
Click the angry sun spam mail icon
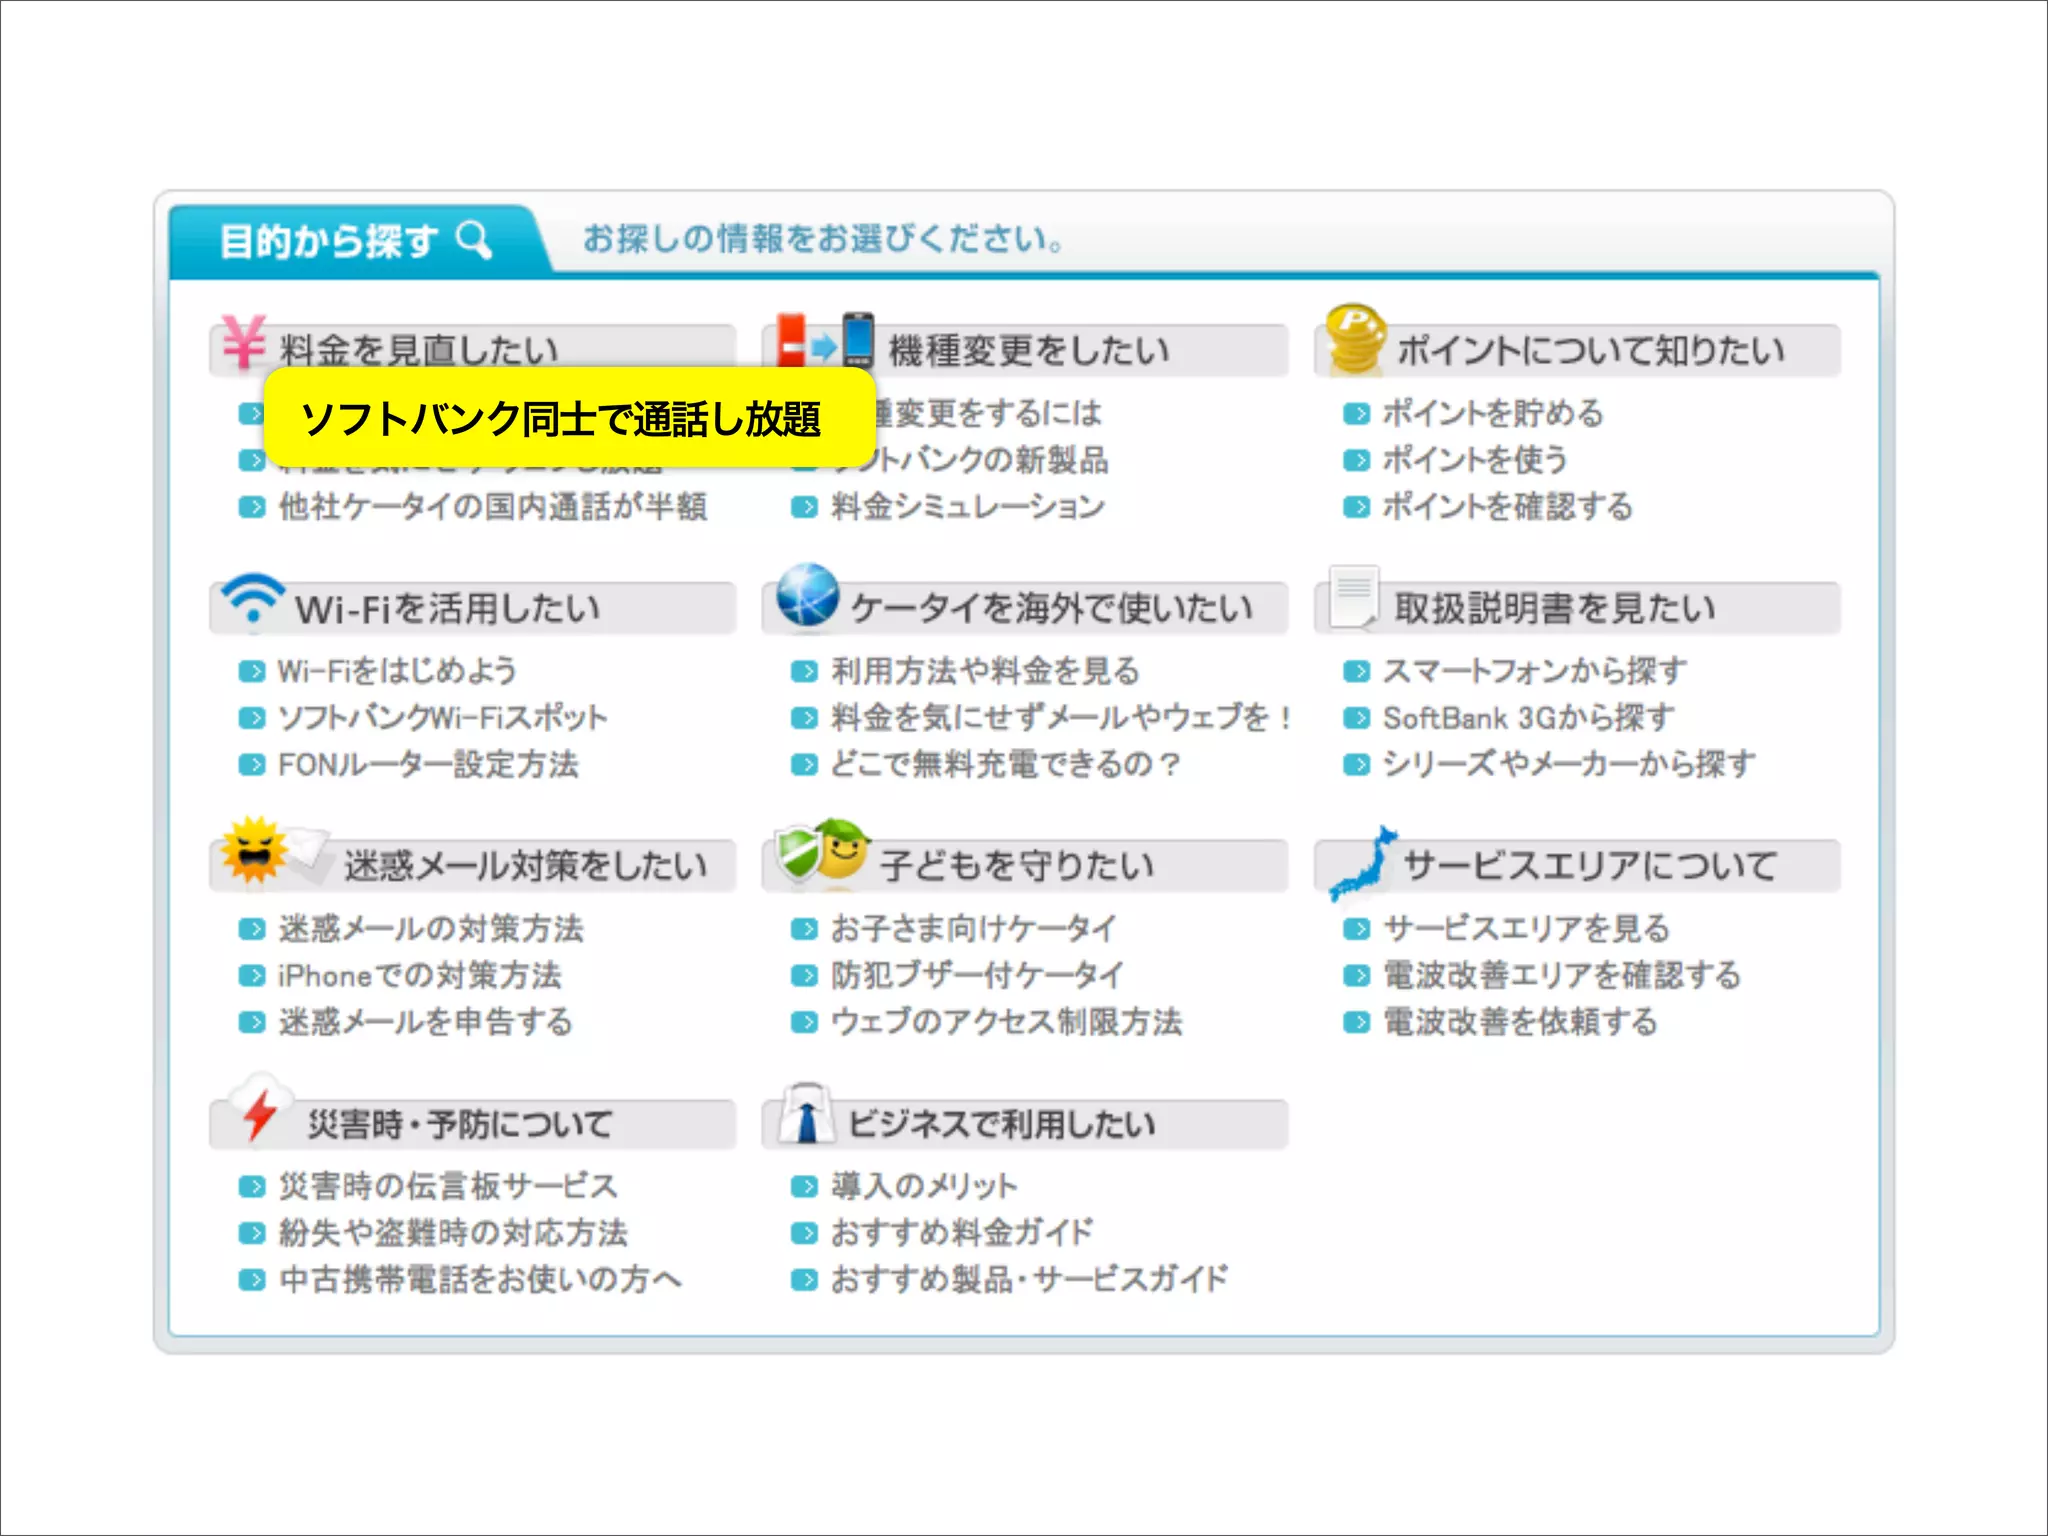click(x=254, y=851)
